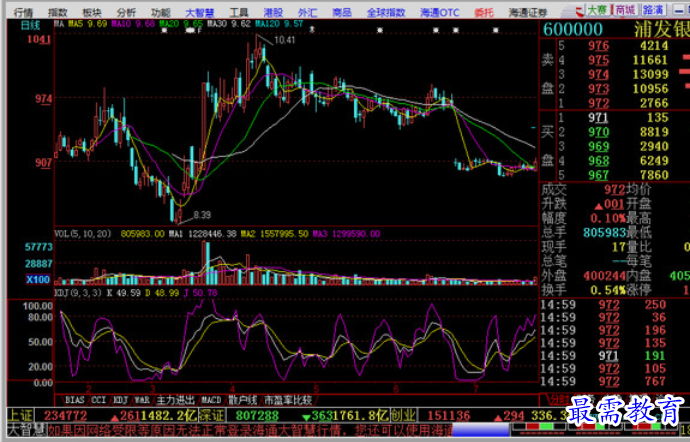The width and height of the screenshot is (690, 442).
Task: Click the 外盘 400244 value
Action: (605, 276)
